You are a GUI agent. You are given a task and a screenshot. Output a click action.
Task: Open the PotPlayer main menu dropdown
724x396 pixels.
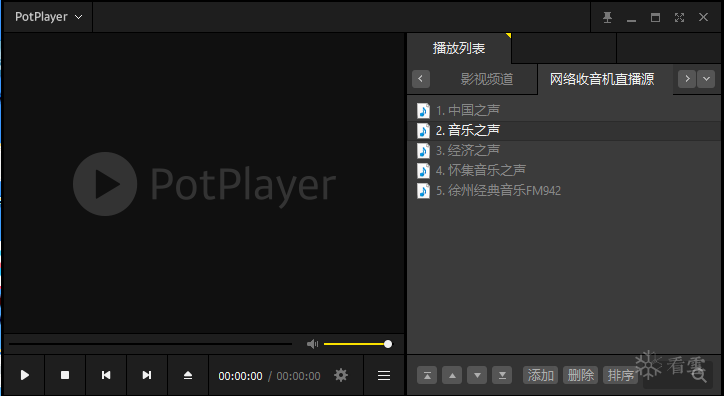click(48, 17)
